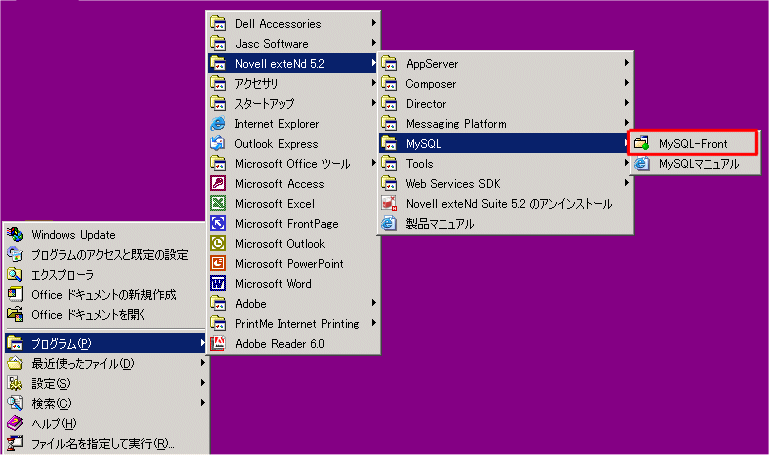Open 検索(C) submenu
The width and height of the screenshot is (769, 455).
click(x=105, y=404)
